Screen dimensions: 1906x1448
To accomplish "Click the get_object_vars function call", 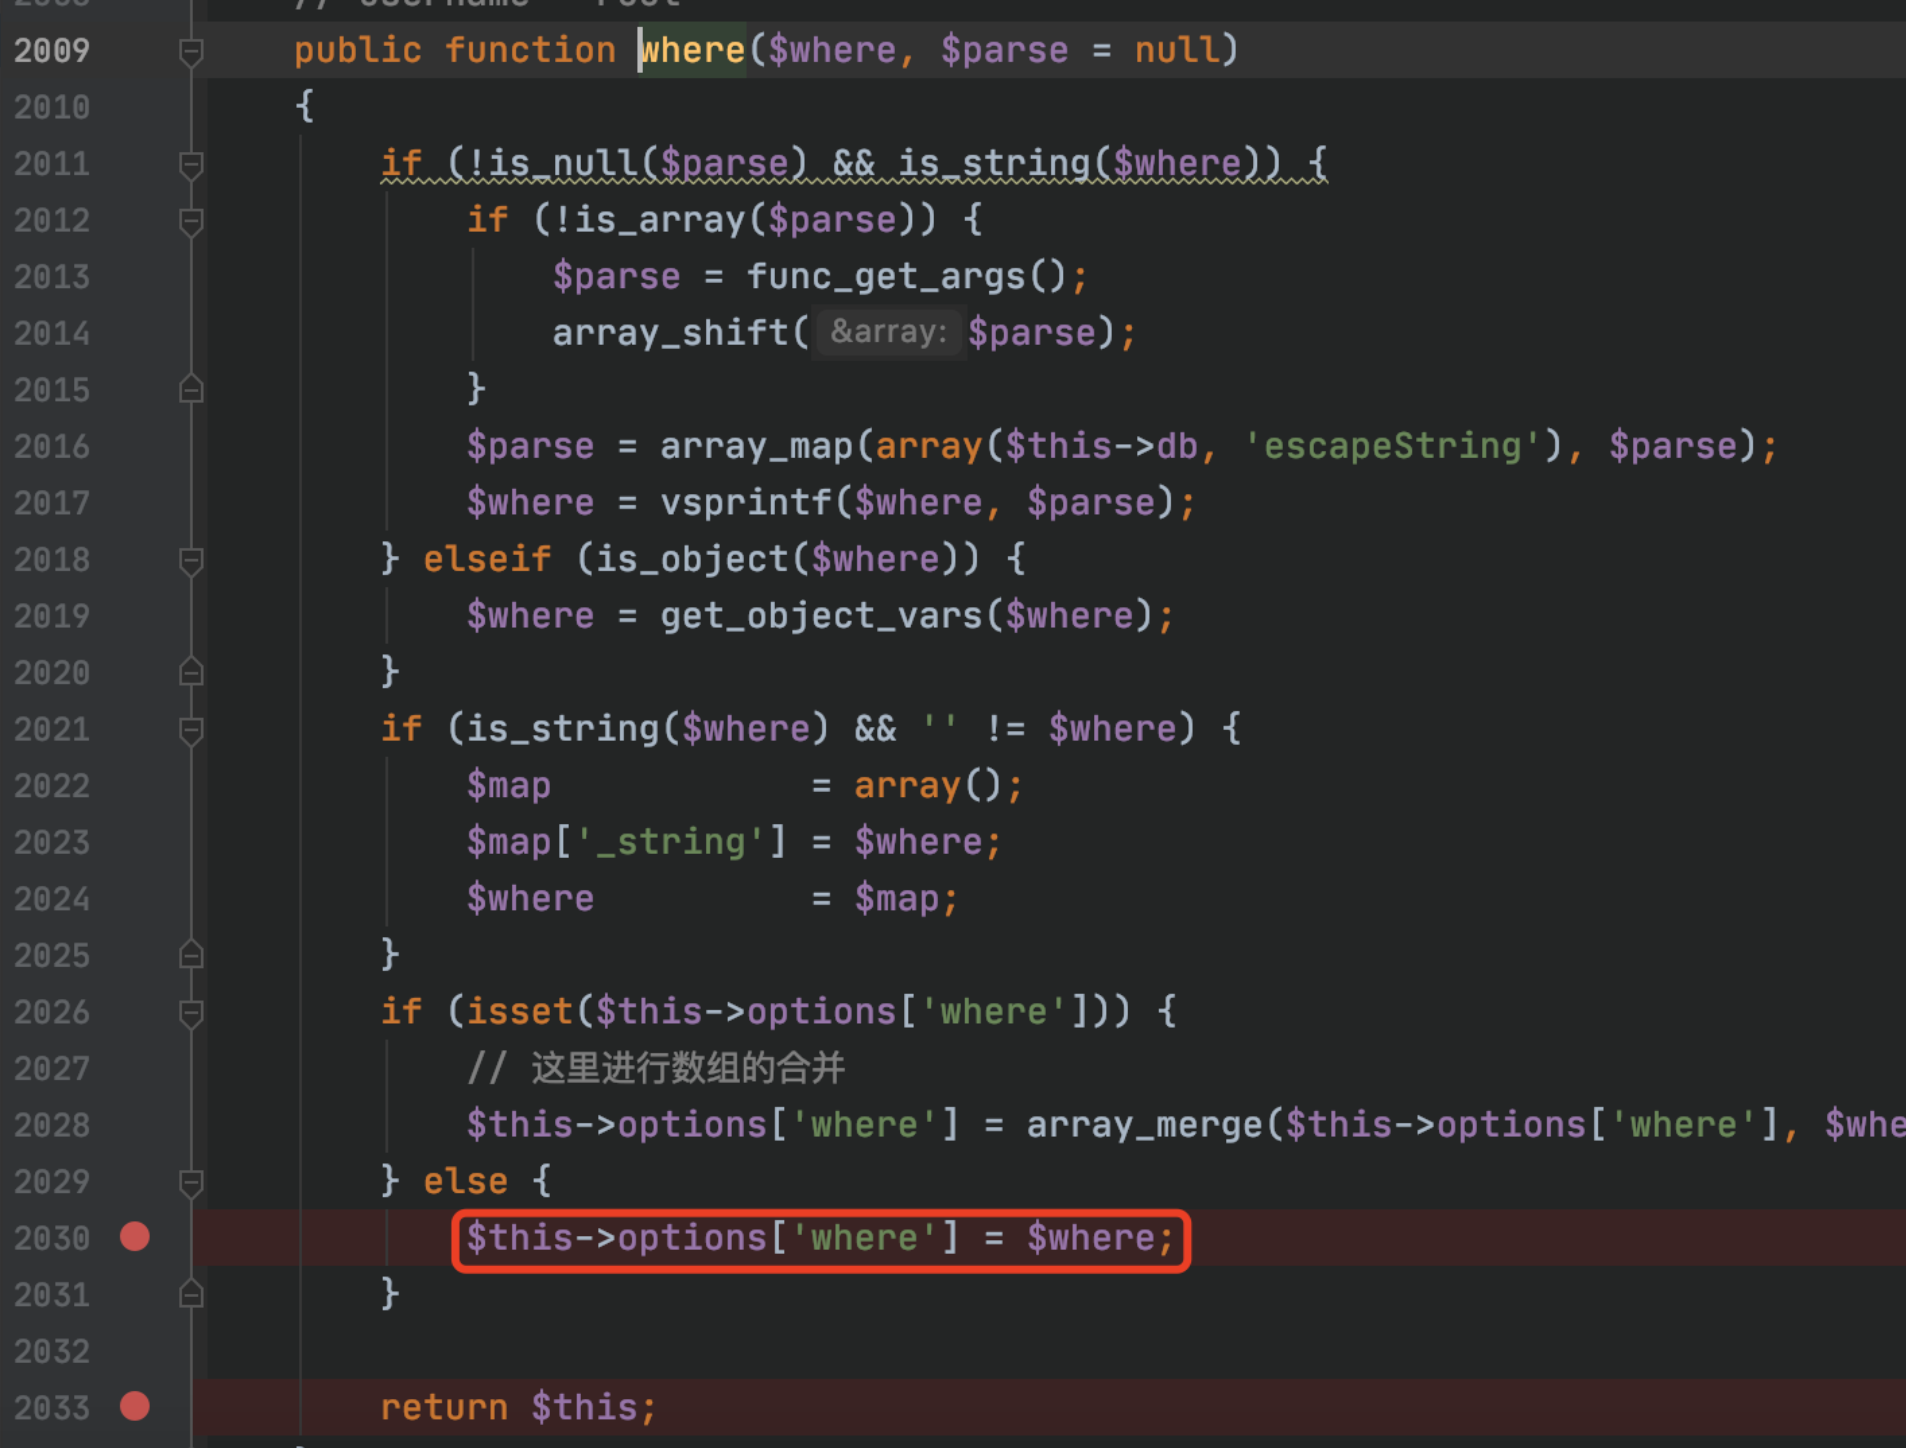I will [x=820, y=616].
